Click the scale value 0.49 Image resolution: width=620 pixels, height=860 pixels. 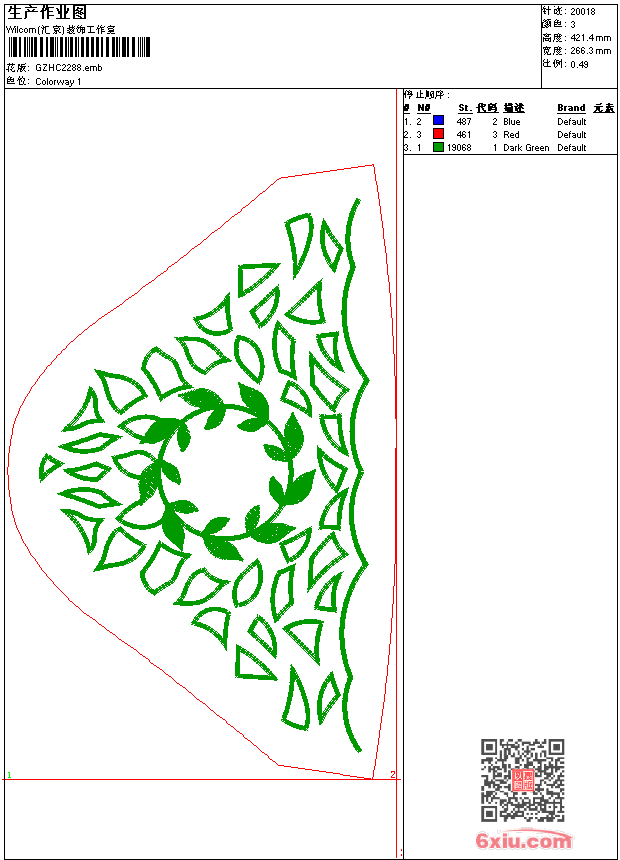pyautogui.click(x=579, y=65)
